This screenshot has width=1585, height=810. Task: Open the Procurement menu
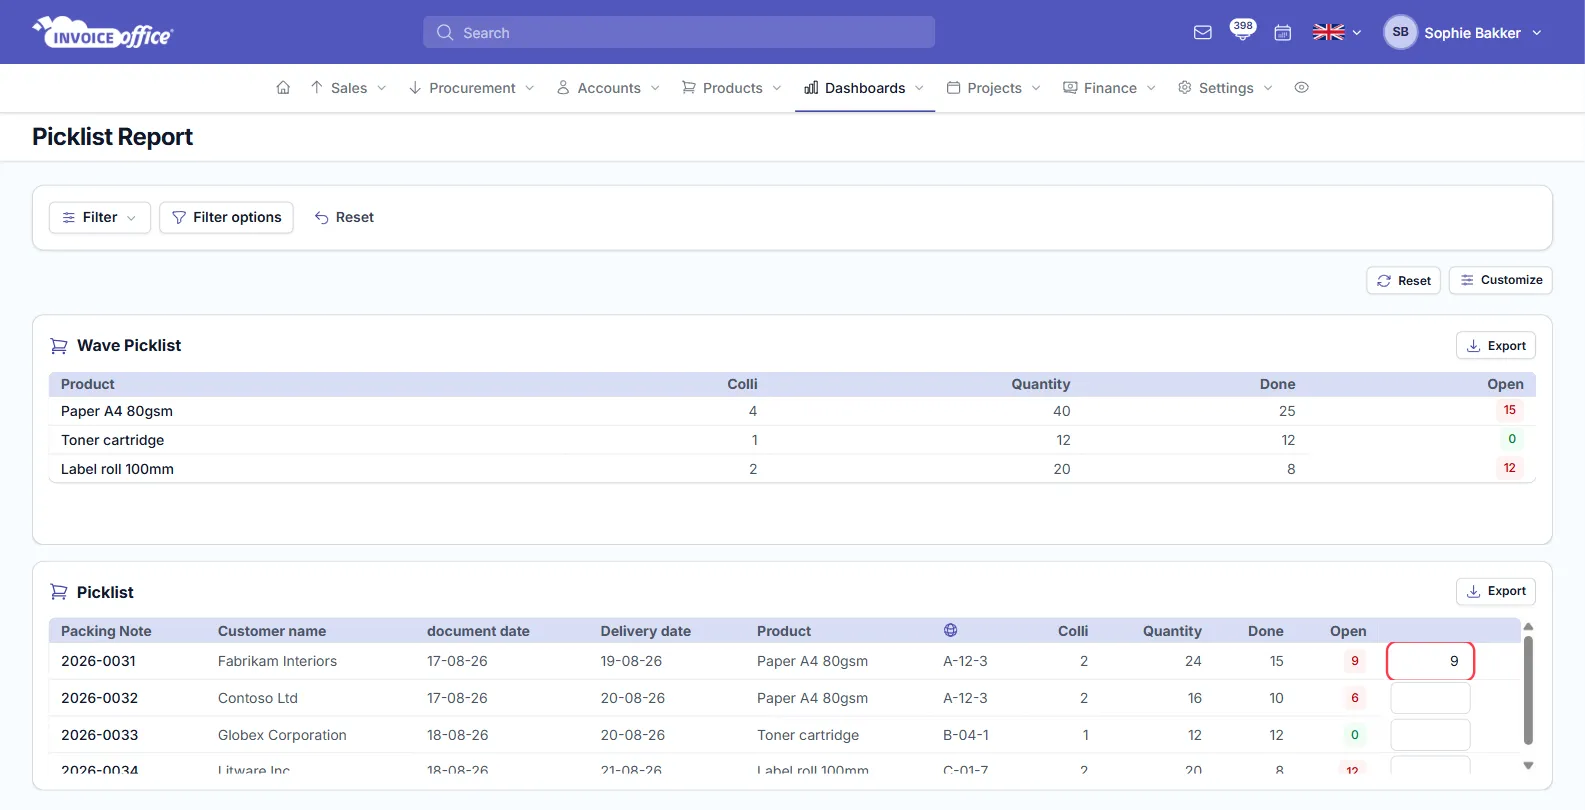(x=472, y=88)
